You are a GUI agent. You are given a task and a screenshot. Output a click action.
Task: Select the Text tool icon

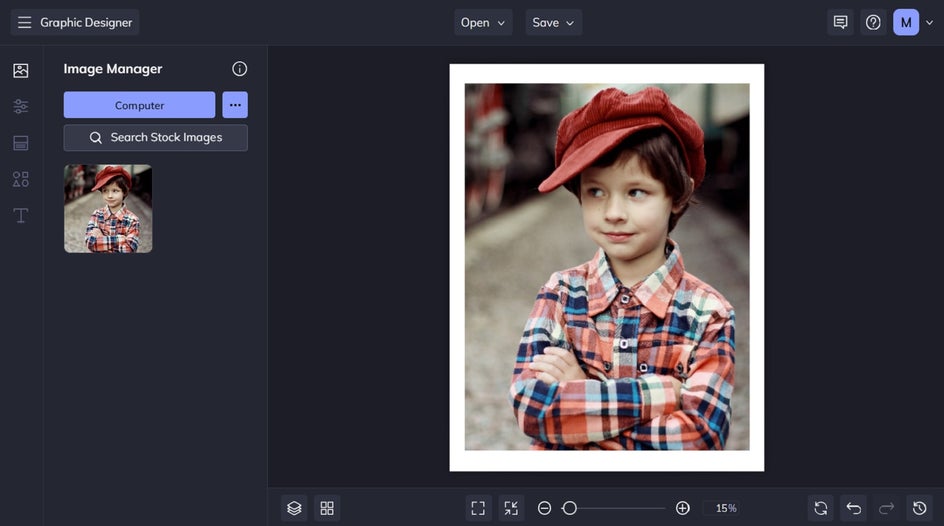tap(21, 215)
